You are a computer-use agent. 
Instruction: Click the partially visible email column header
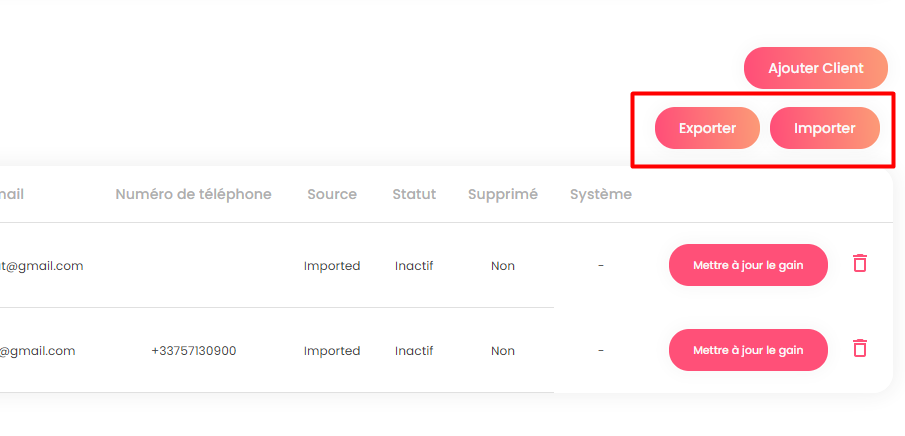tap(12, 194)
